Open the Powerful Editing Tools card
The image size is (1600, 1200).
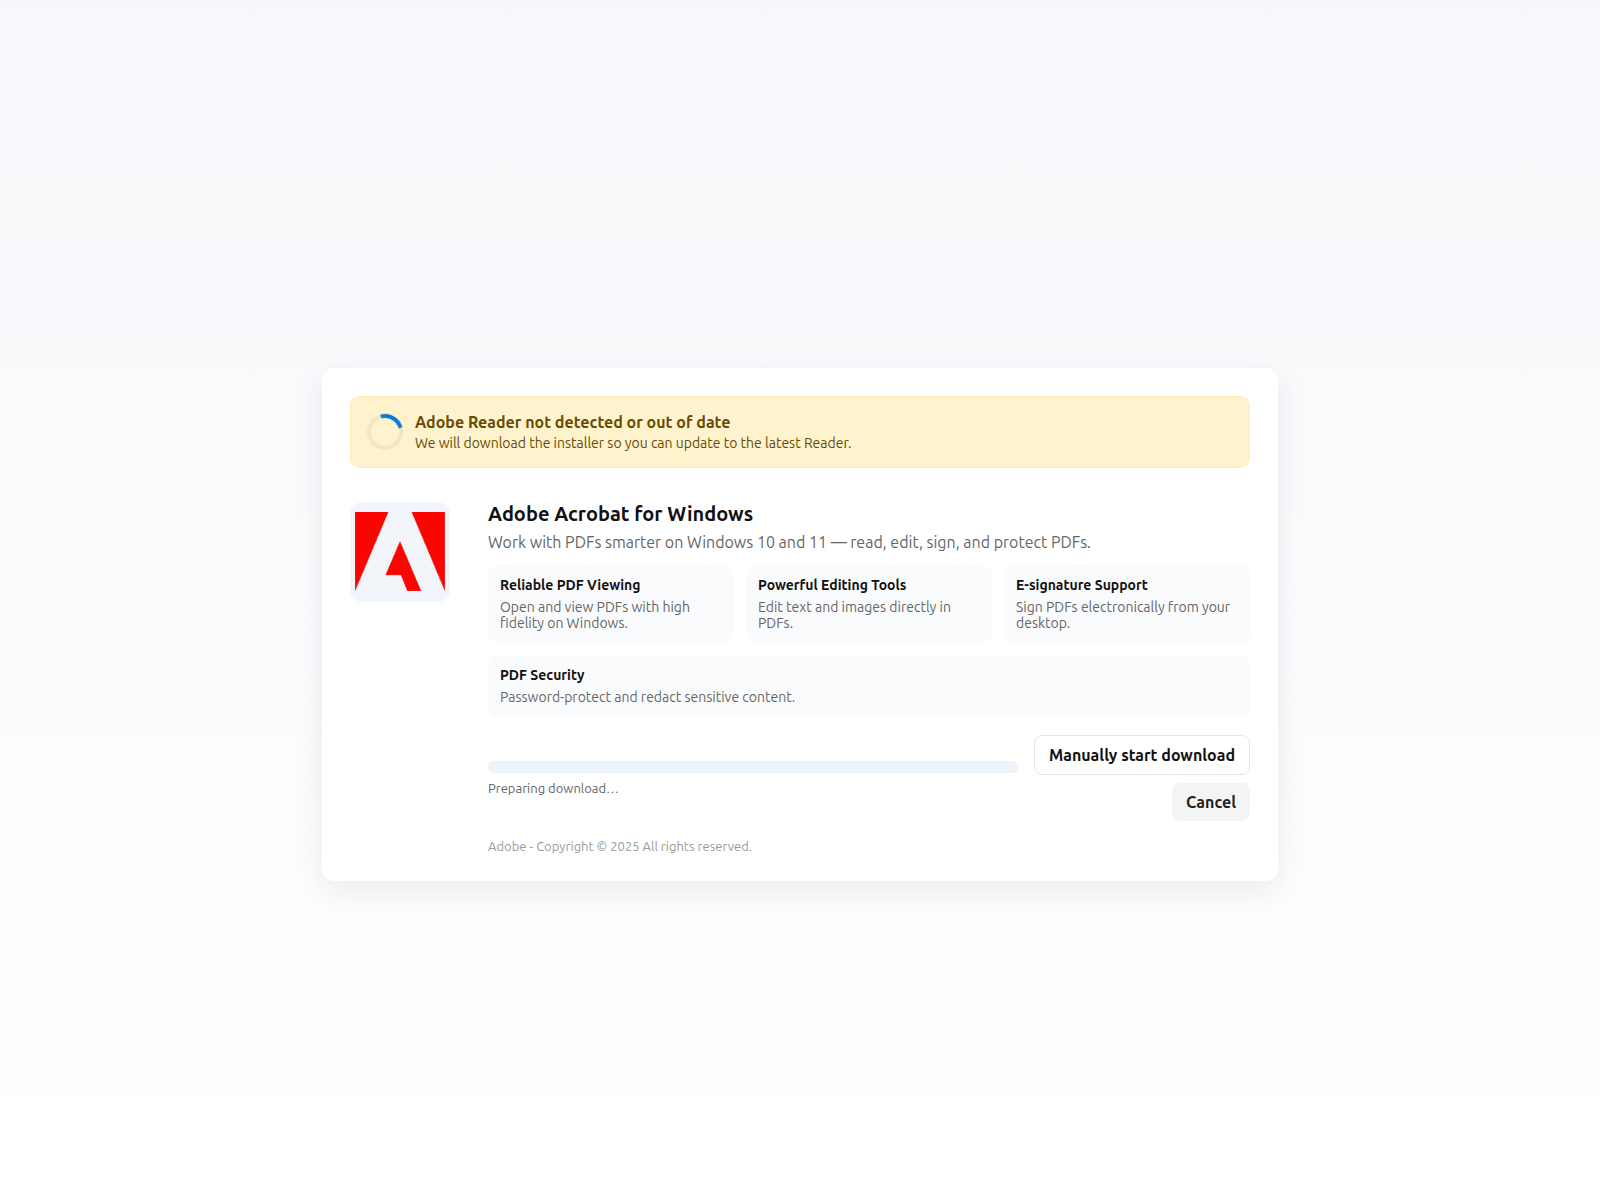point(869,604)
